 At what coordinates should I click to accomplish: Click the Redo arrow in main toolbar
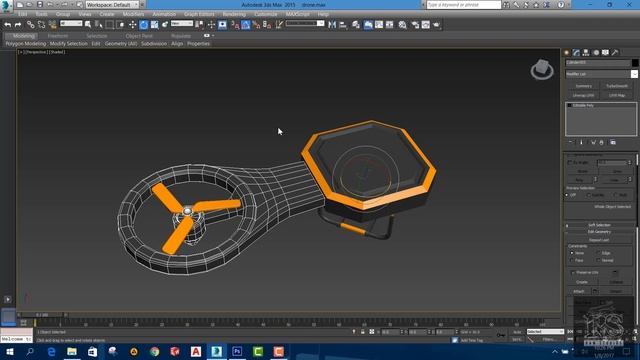click(x=18, y=25)
